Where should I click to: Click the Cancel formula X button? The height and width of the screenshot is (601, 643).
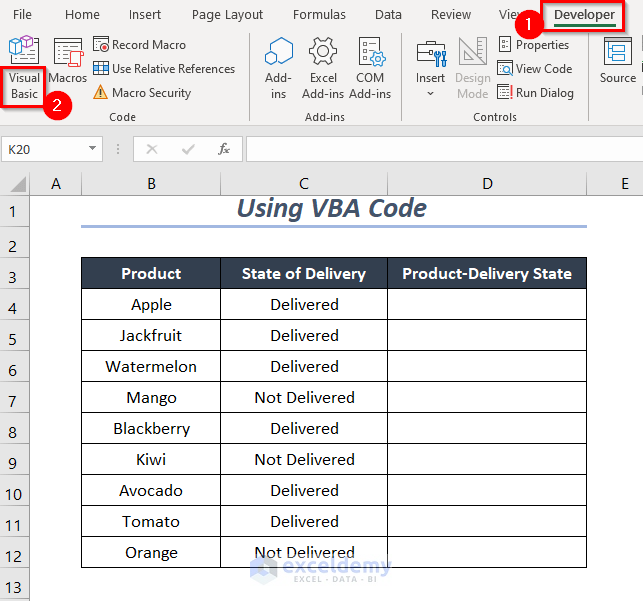(152, 149)
